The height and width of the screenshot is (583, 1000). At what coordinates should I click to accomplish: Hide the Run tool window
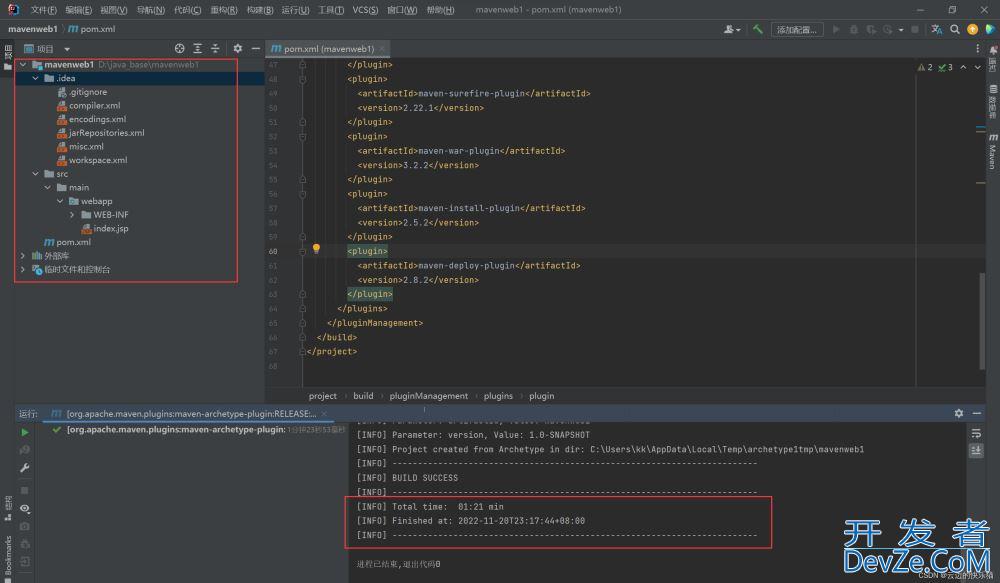point(976,413)
